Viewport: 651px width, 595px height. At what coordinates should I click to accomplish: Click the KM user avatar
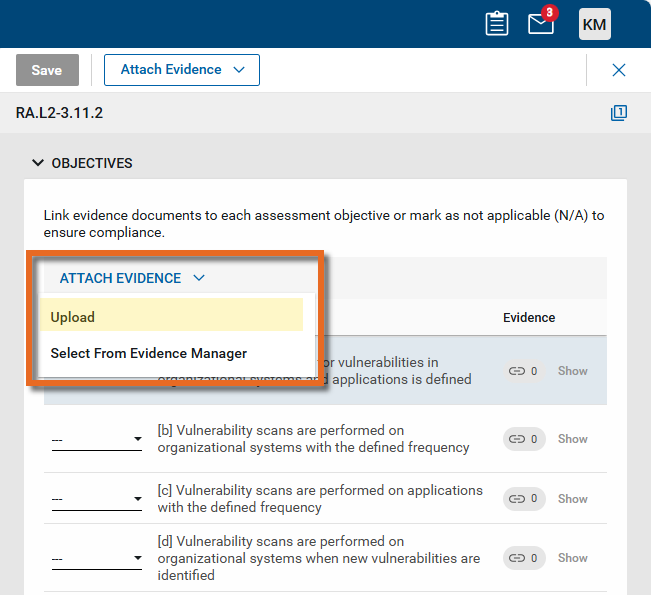pyautogui.click(x=594, y=24)
